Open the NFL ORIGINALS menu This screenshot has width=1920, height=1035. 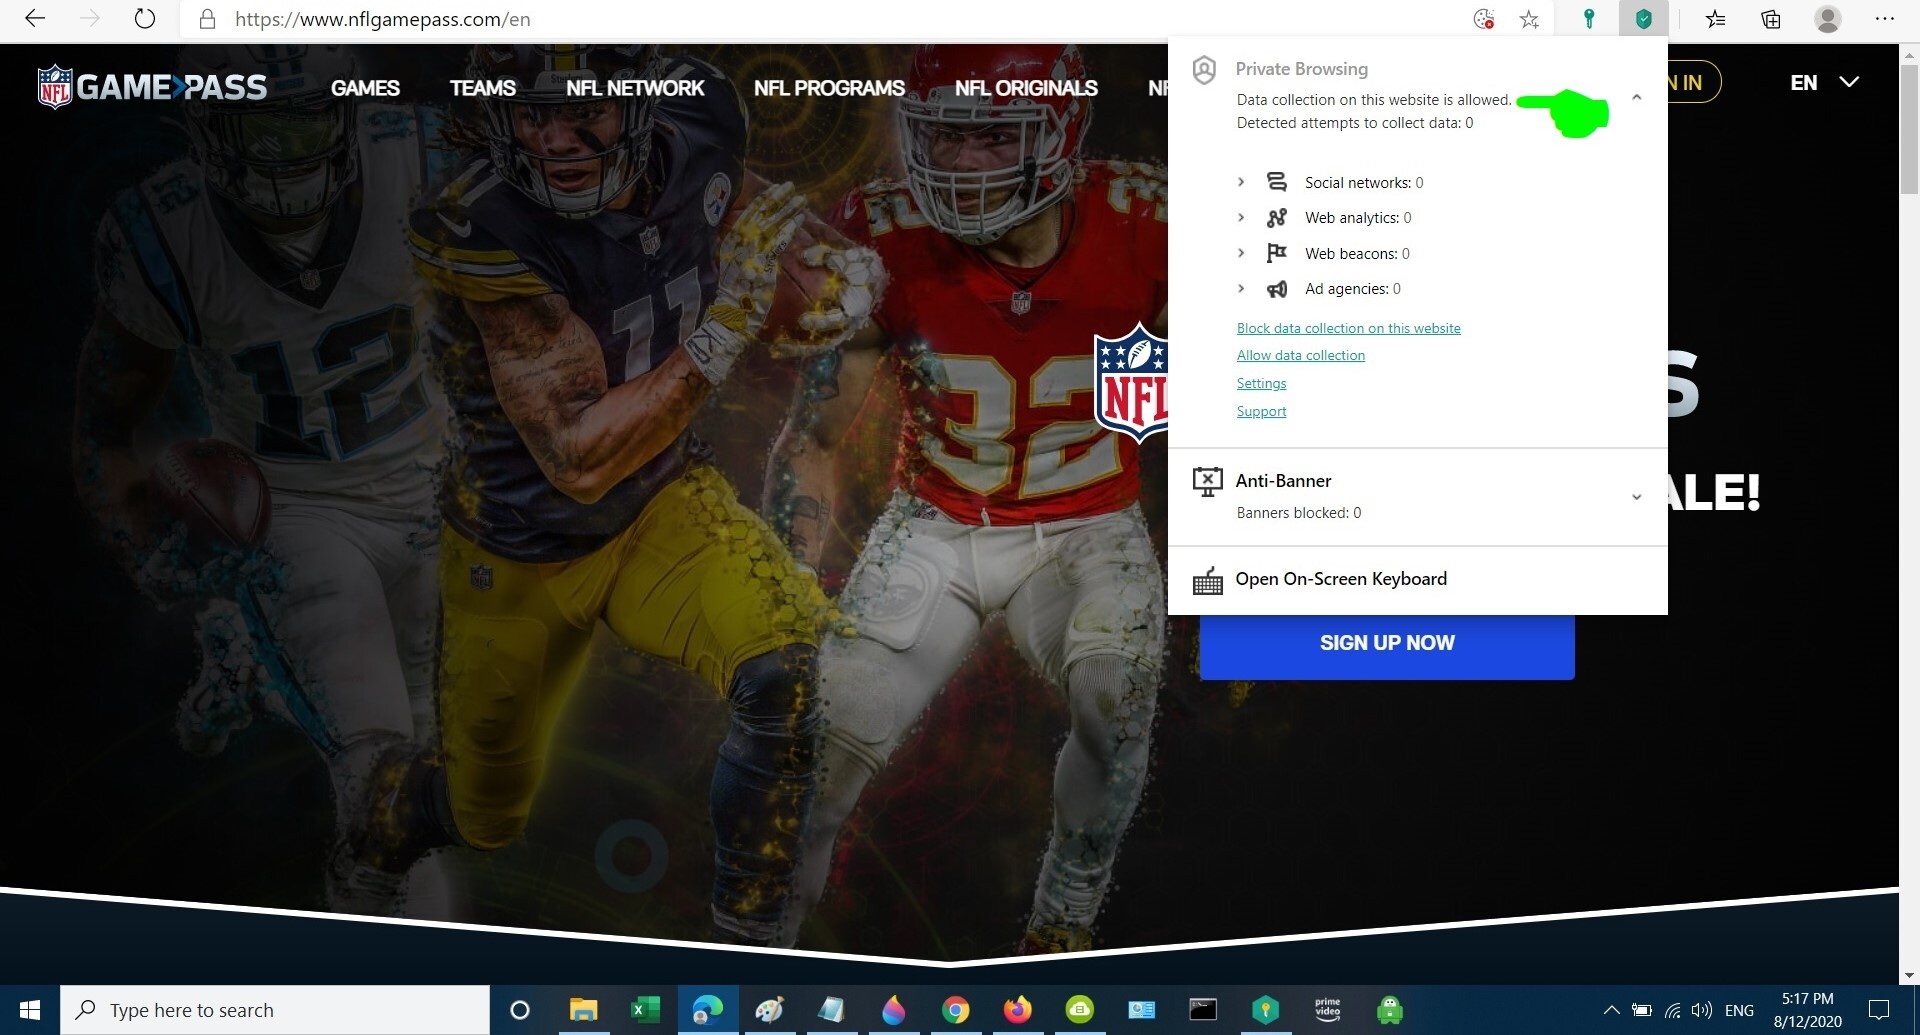click(1026, 88)
